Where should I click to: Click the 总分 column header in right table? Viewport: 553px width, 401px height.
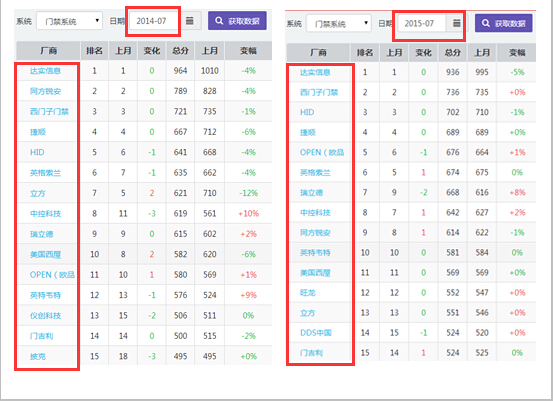point(452,53)
